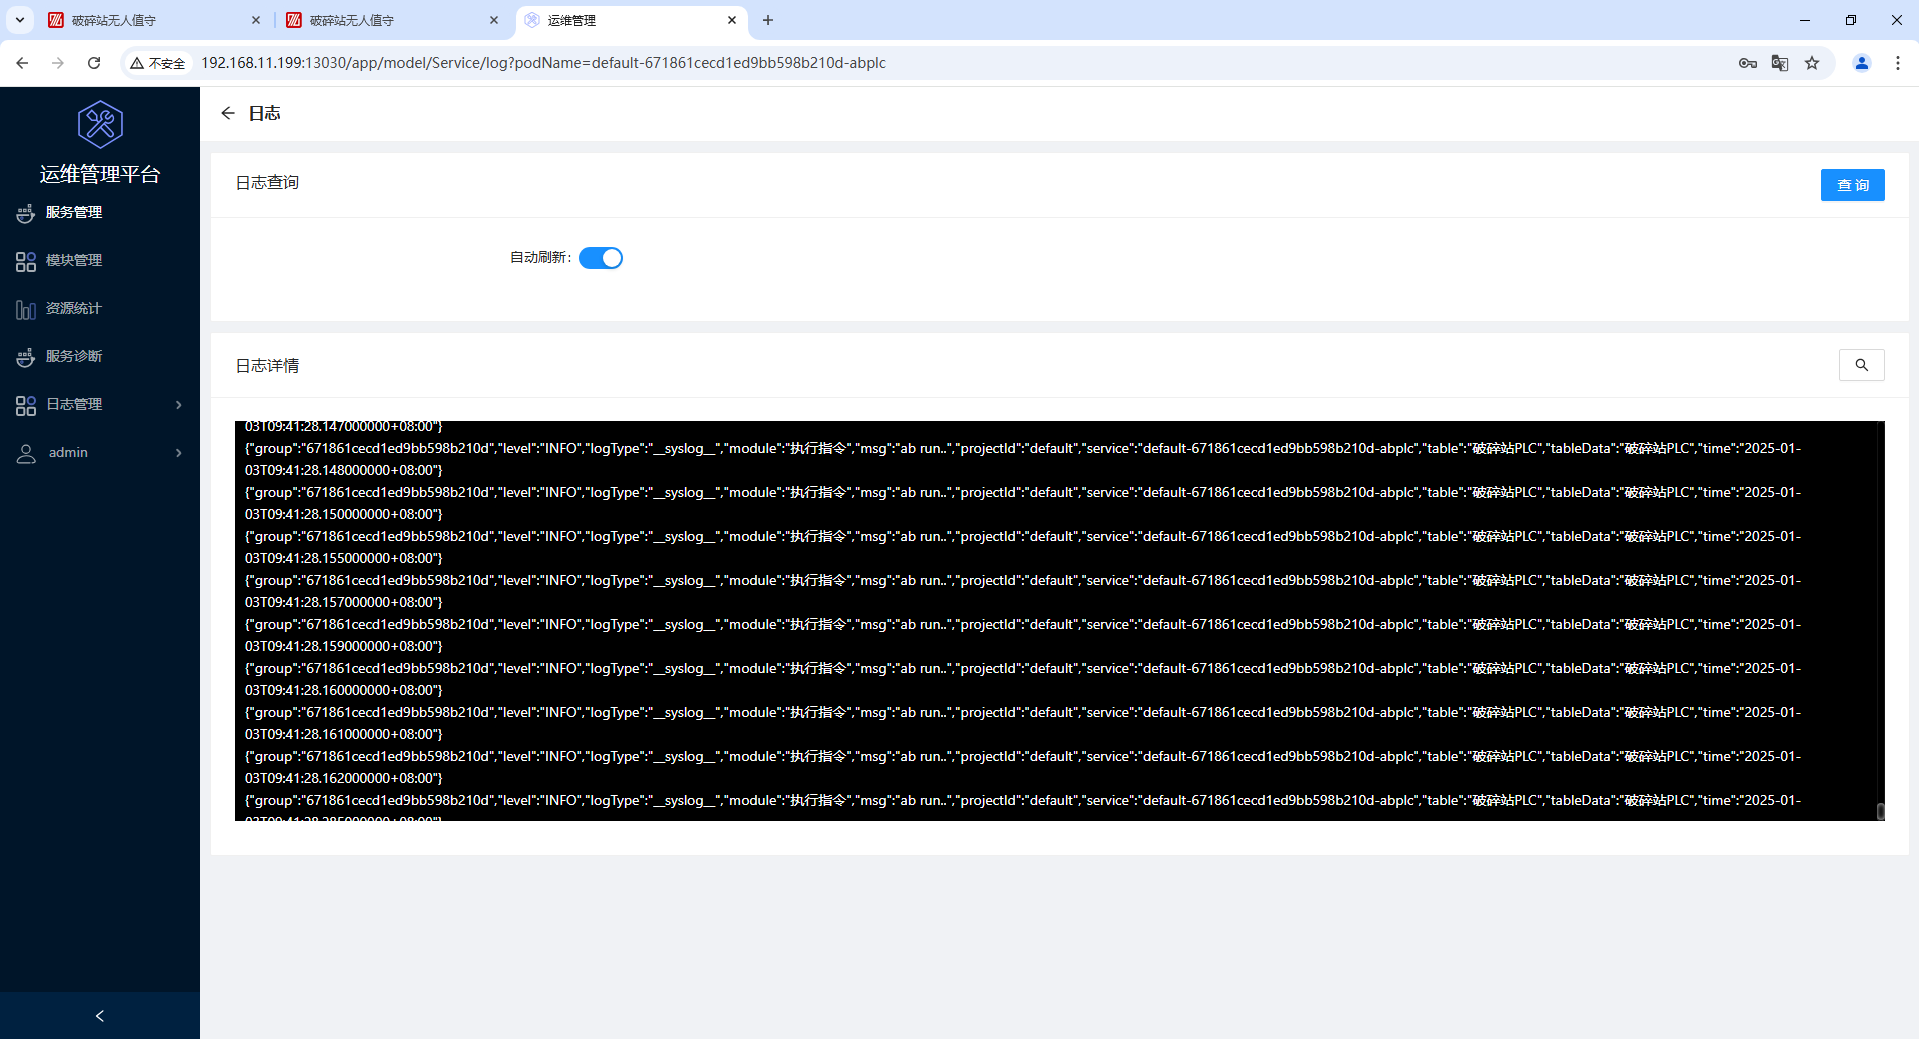Screen dimensions: 1919x1039
Task: Click the 运维管理平台 title text
Action: [x=100, y=174]
